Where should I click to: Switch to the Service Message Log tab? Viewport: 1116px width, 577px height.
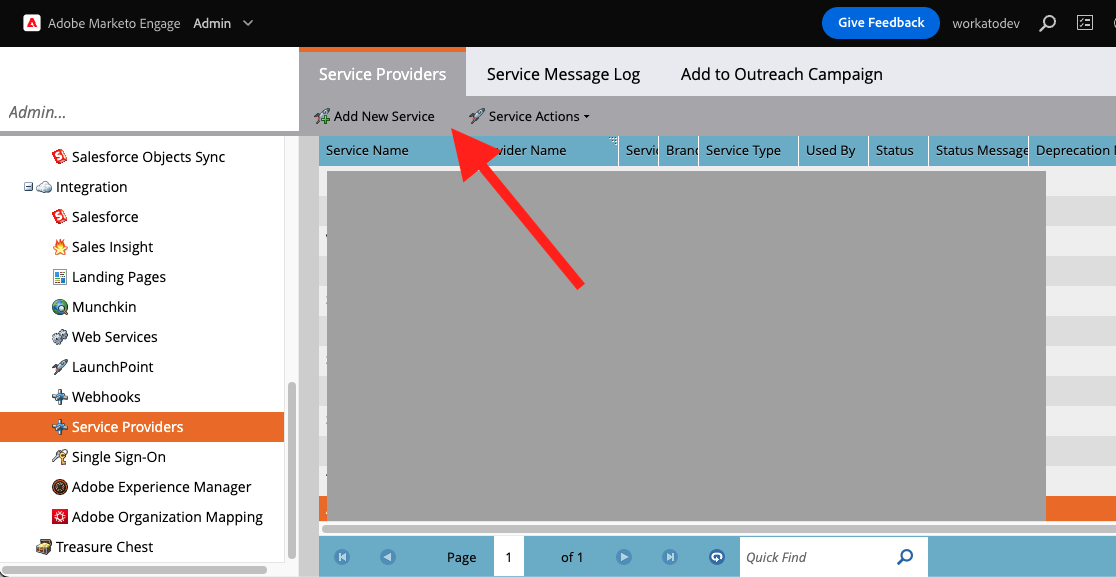pos(563,74)
